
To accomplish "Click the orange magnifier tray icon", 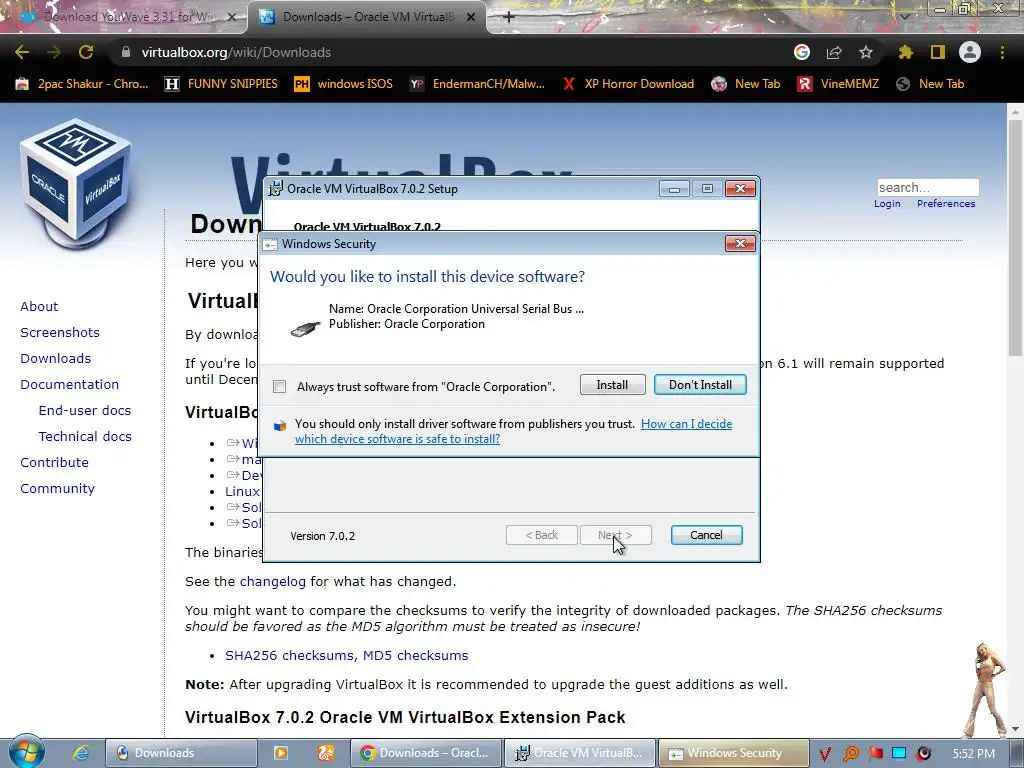I will pyautogui.click(x=851, y=754).
